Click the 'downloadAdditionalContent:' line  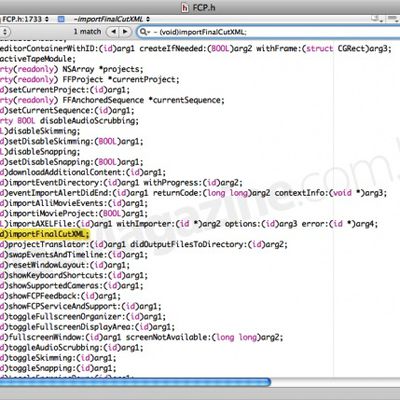[83, 172]
